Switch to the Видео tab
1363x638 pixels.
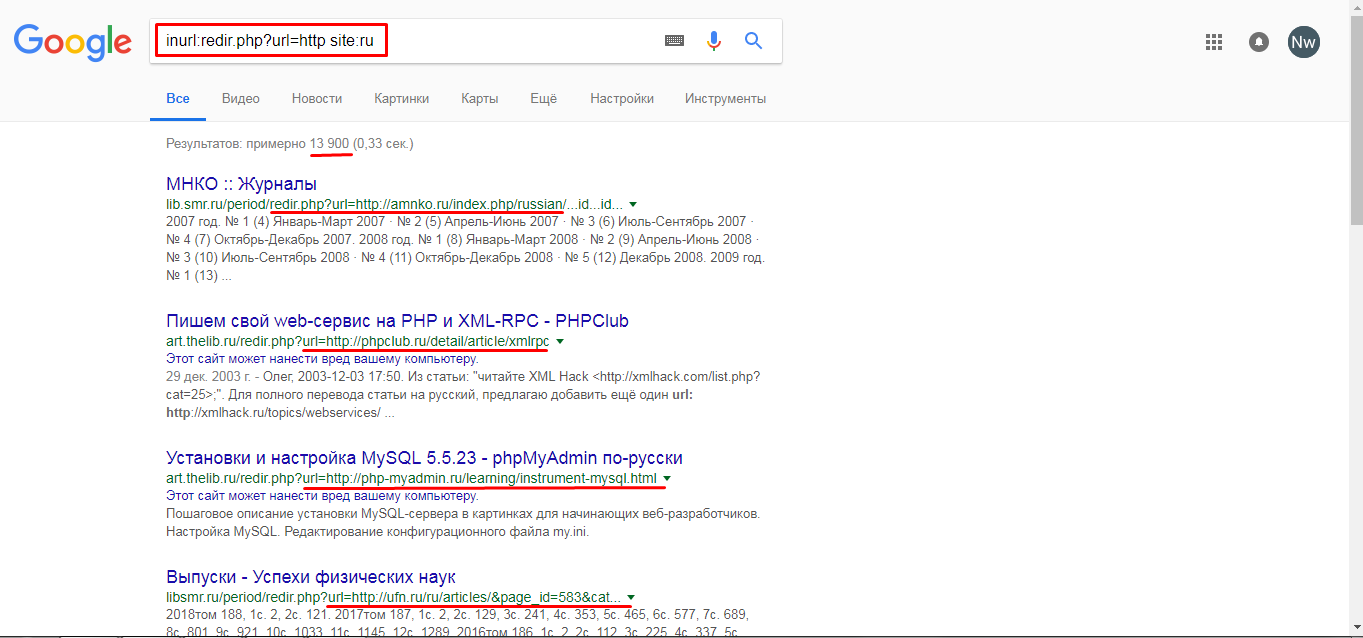[x=241, y=98]
